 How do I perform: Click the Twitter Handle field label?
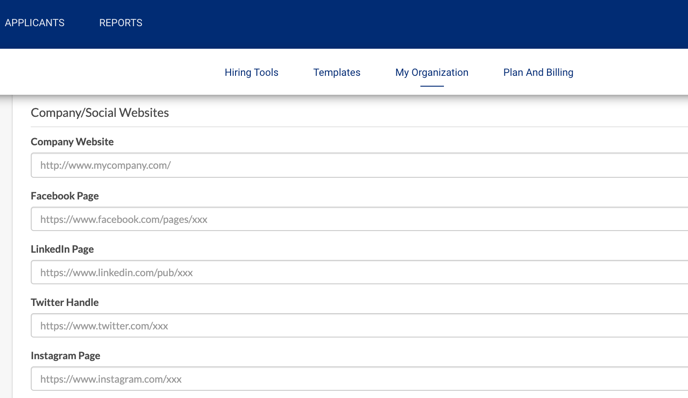pyautogui.click(x=64, y=302)
